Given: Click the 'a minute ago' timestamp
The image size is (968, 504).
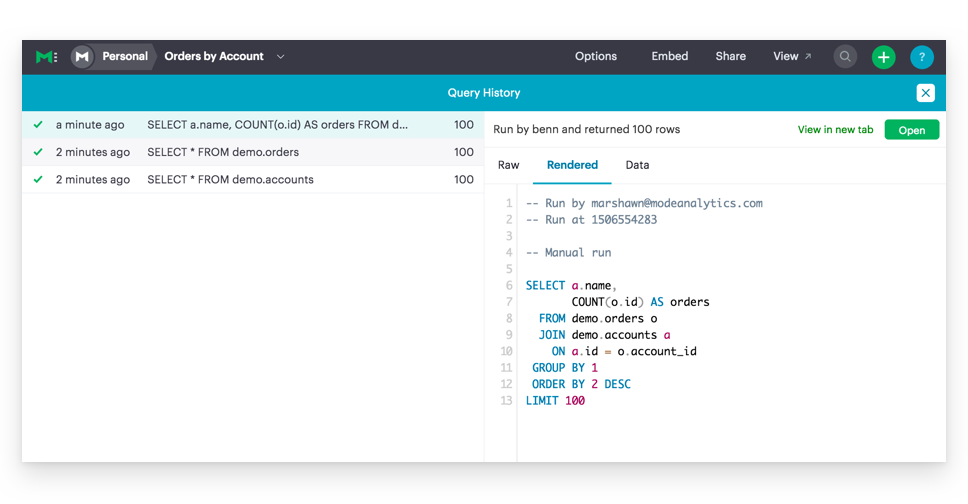Looking at the screenshot, I should (x=90, y=125).
